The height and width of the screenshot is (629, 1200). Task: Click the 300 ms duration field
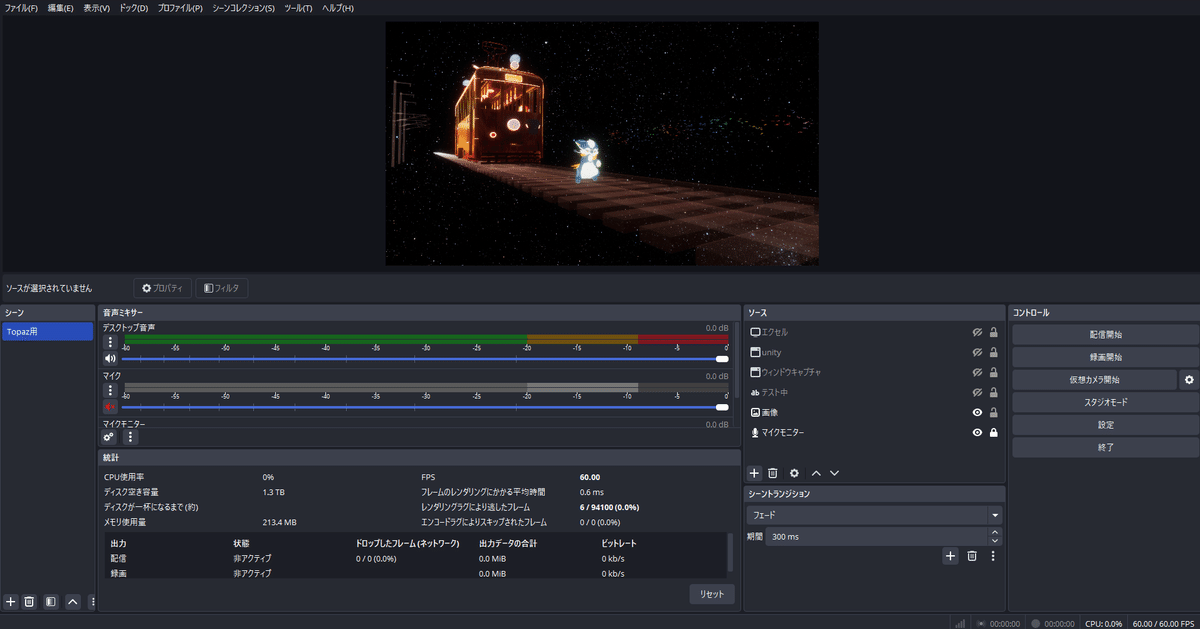tap(876, 537)
